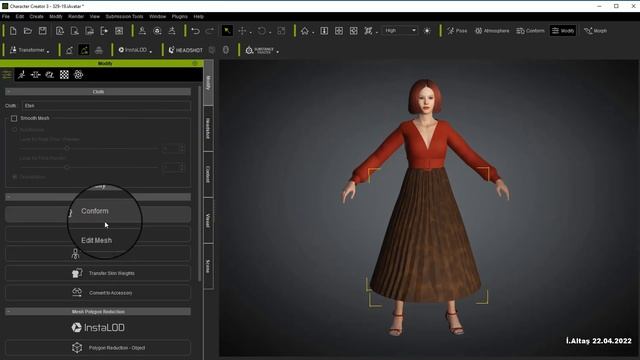Open the Substance Painter dropdown arrow
This screenshot has width=640, height=360.
[x=278, y=52]
